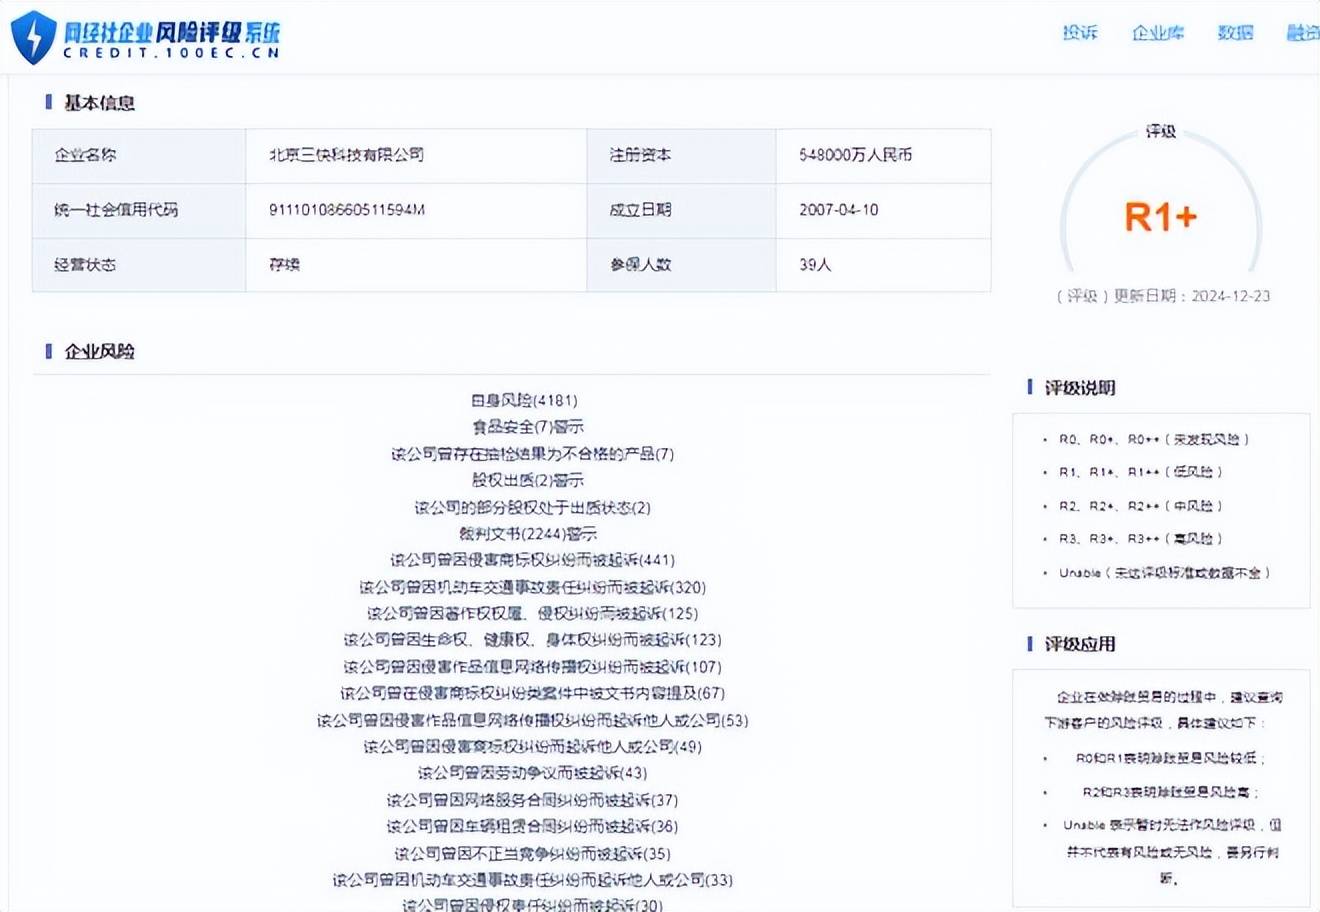
Task: Select the R1+ rating badge
Action: pyautogui.click(x=1161, y=216)
